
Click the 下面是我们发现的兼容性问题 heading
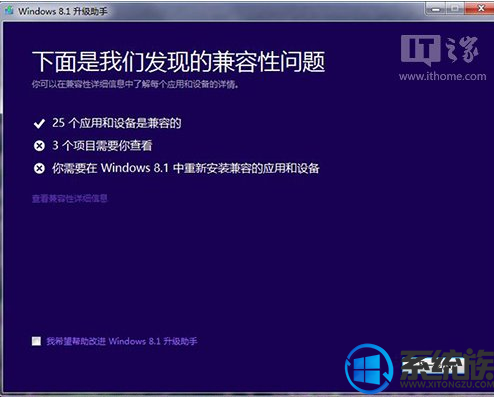coord(178,62)
